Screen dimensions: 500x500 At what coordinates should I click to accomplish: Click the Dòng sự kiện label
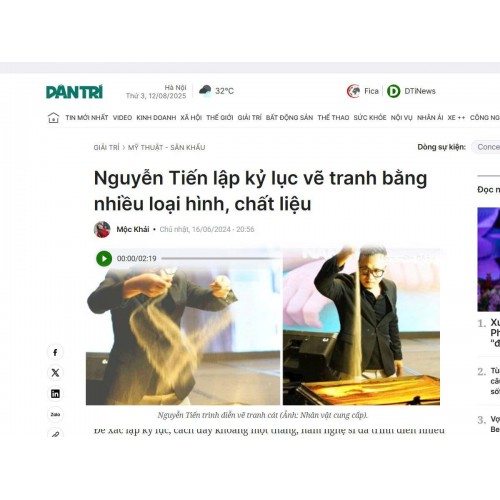coord(442,147)
